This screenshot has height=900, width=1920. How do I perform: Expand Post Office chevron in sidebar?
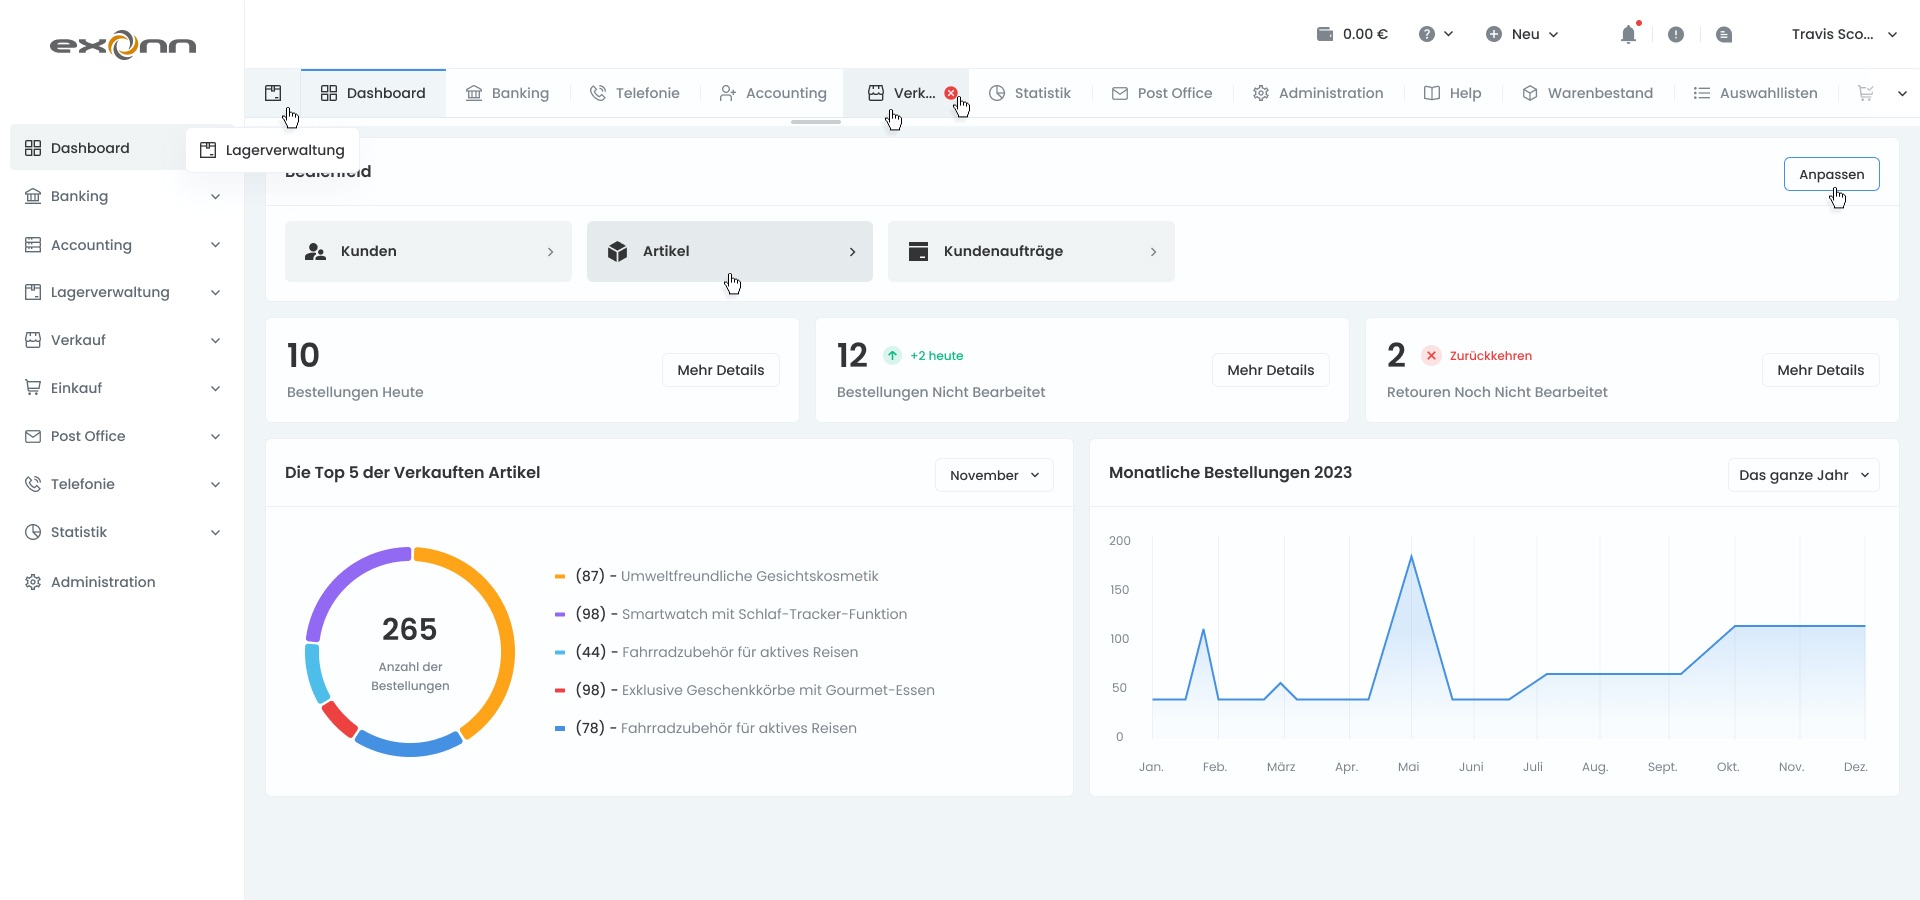(x=215, y=437)
